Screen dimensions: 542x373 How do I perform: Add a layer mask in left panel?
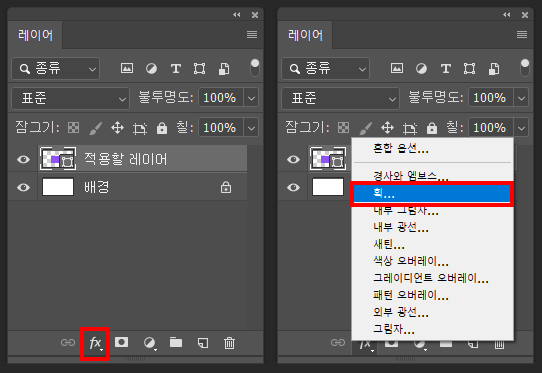click(121, 342)
